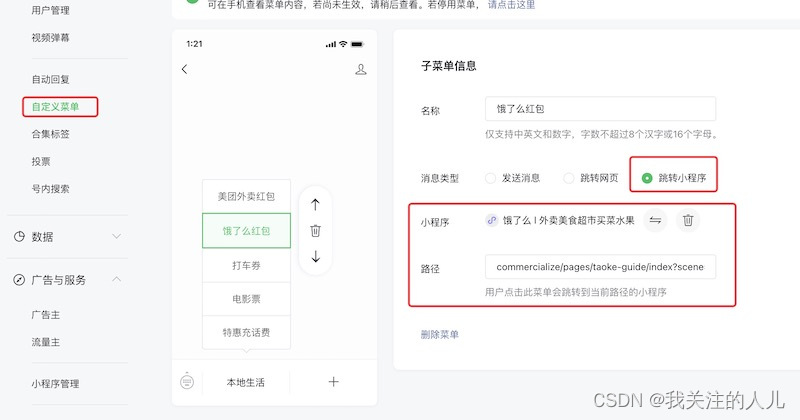The image size is (800, 420).
Task: Click the 饿了么丨外卖美食超市买菜水果 mini program name
Action: (x=569, y=220)
